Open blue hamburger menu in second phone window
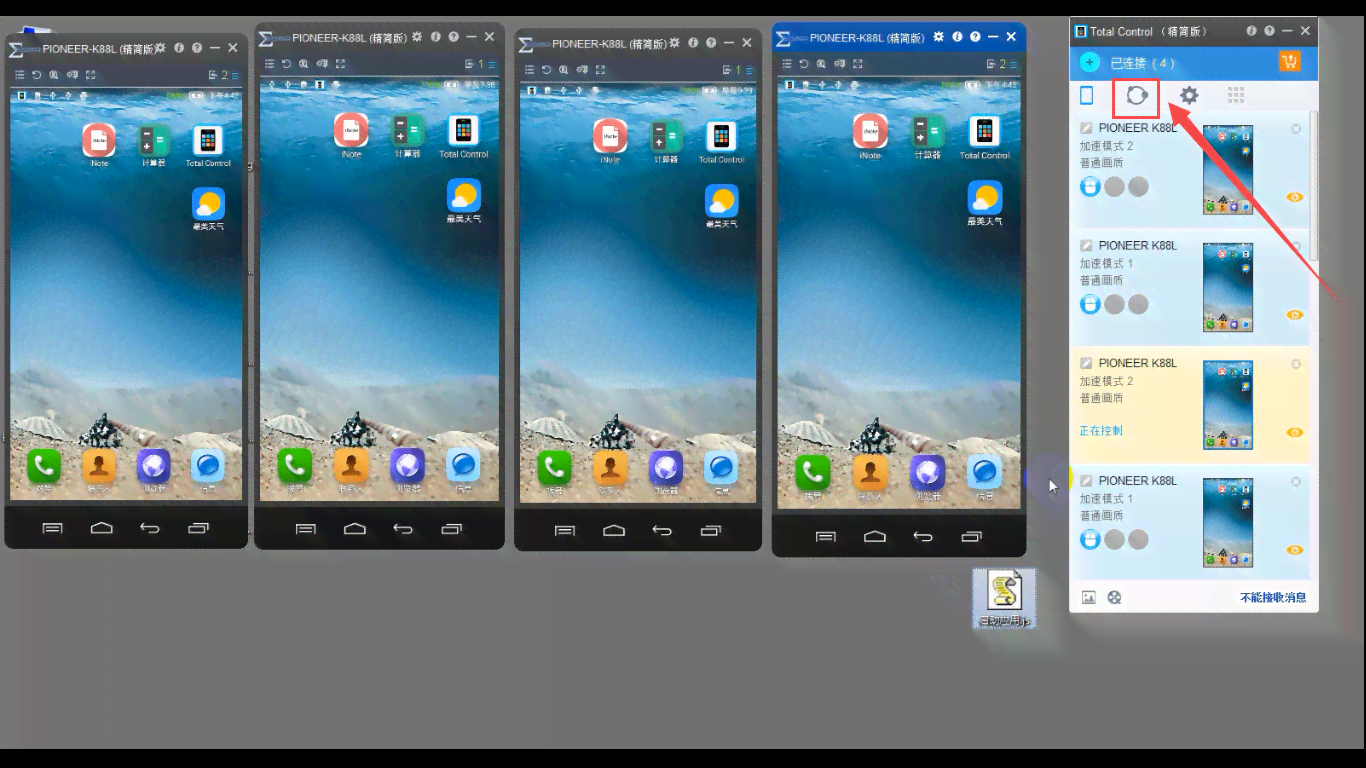1366x768 pixels. coord(493,64)
